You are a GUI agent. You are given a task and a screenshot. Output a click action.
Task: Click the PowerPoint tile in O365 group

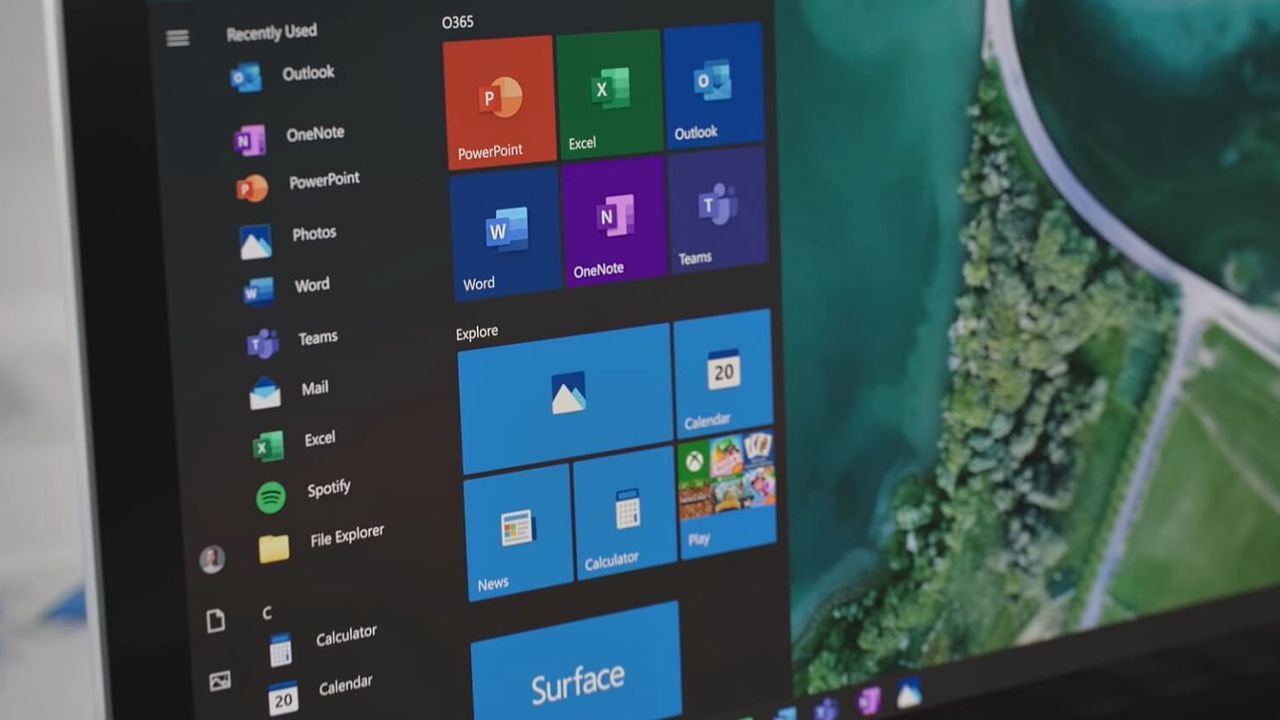click(499, 101)
